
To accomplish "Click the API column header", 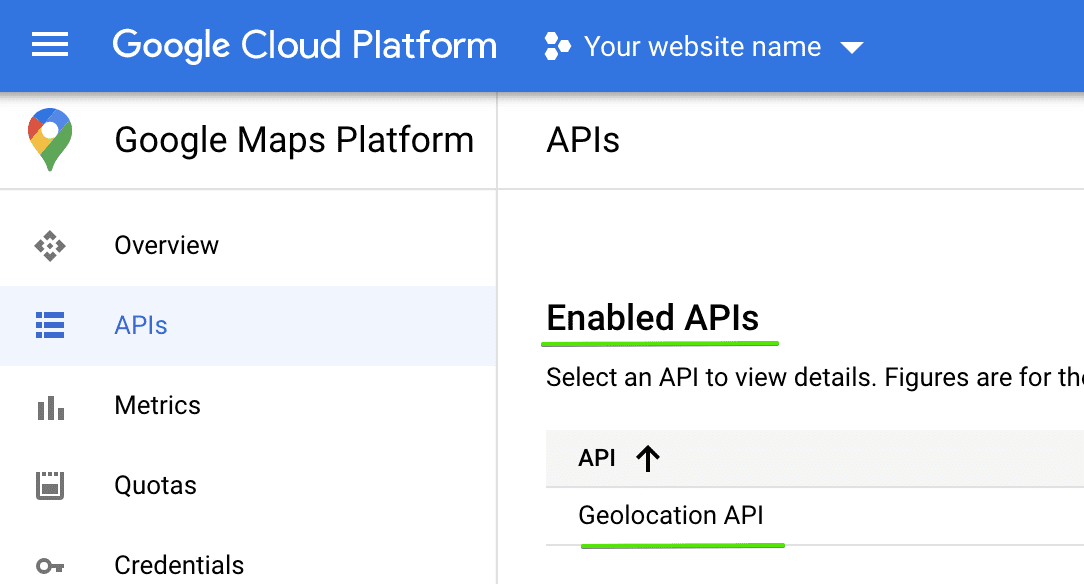I will click(x=597, y=458).
